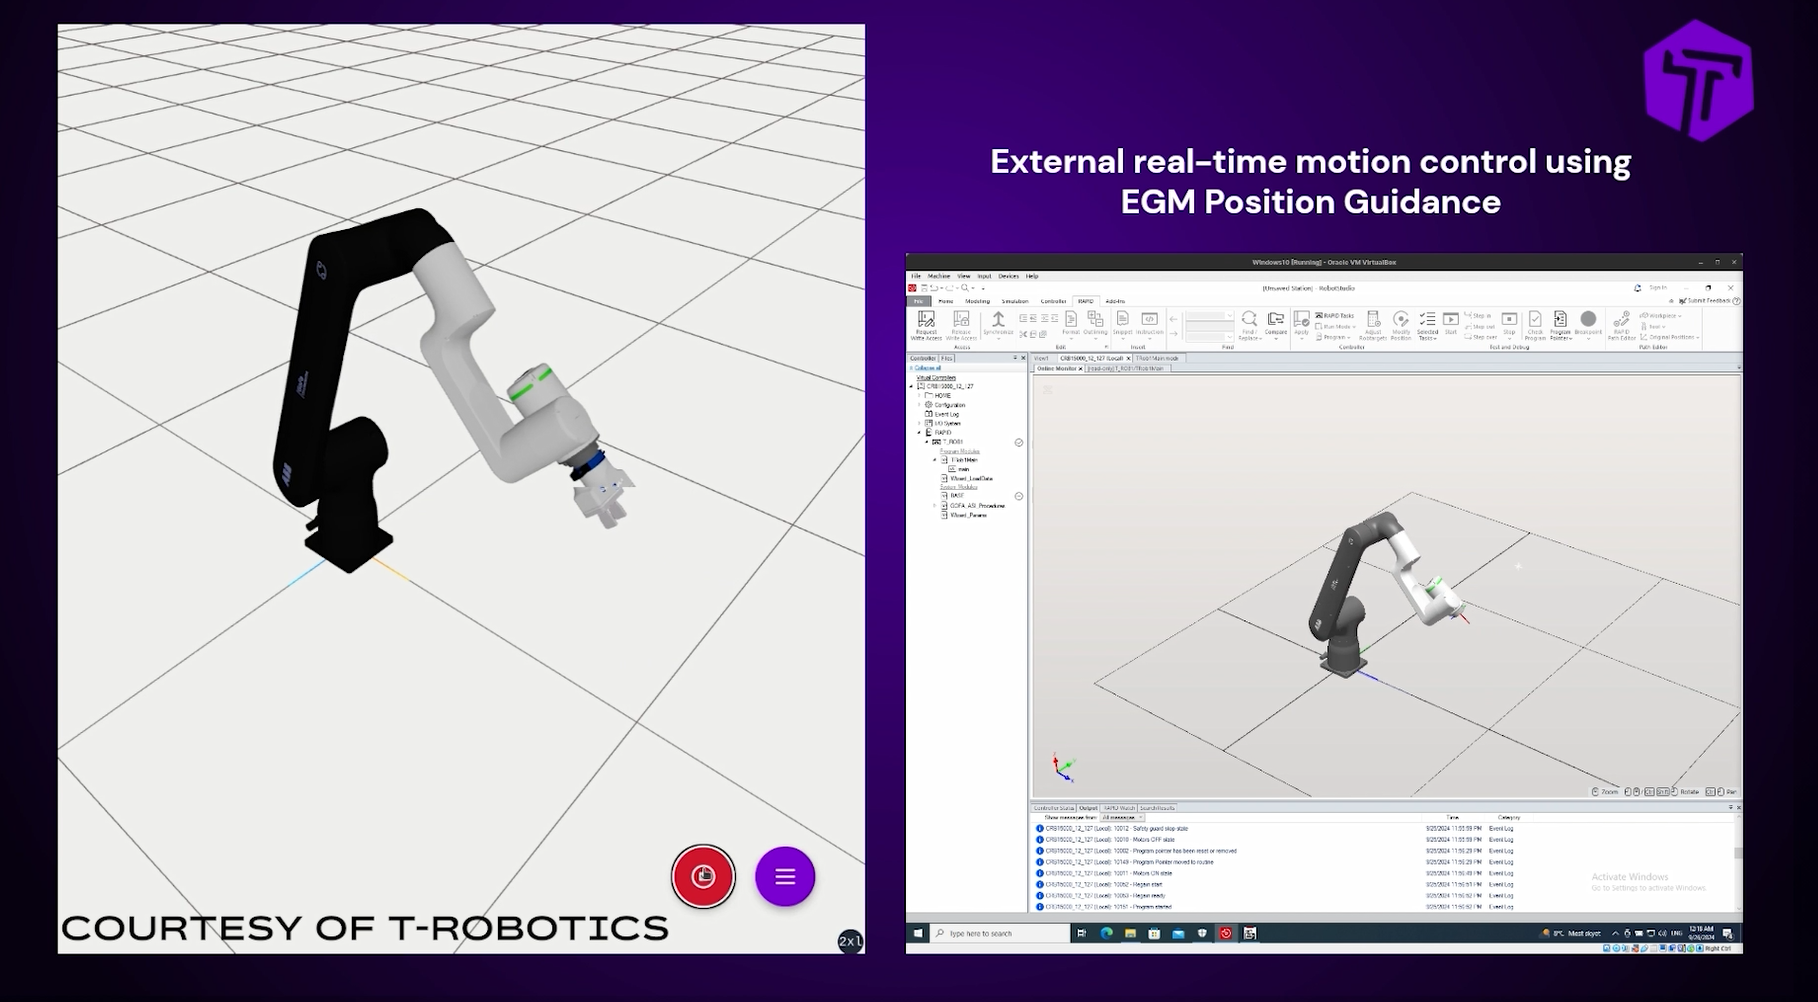Expand the COFA_ASI_Procedure module node
The height and width of the screenshot is (1002, 1818).
[x=934, y=505]
